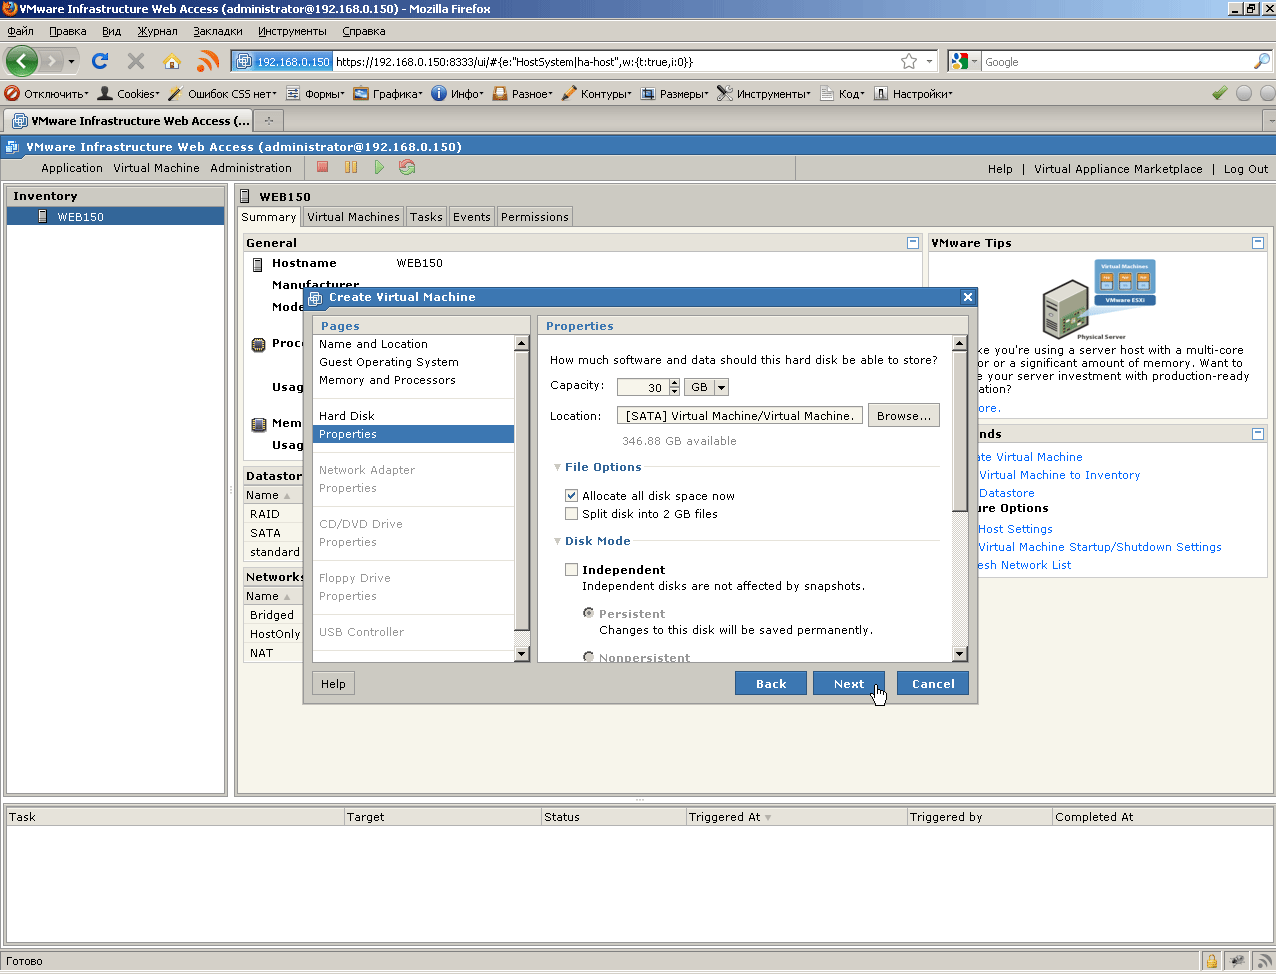Click the RSS feed icon in the toolbar
The width and height of the screenshot is (1276, 974).
pos(208,61)
